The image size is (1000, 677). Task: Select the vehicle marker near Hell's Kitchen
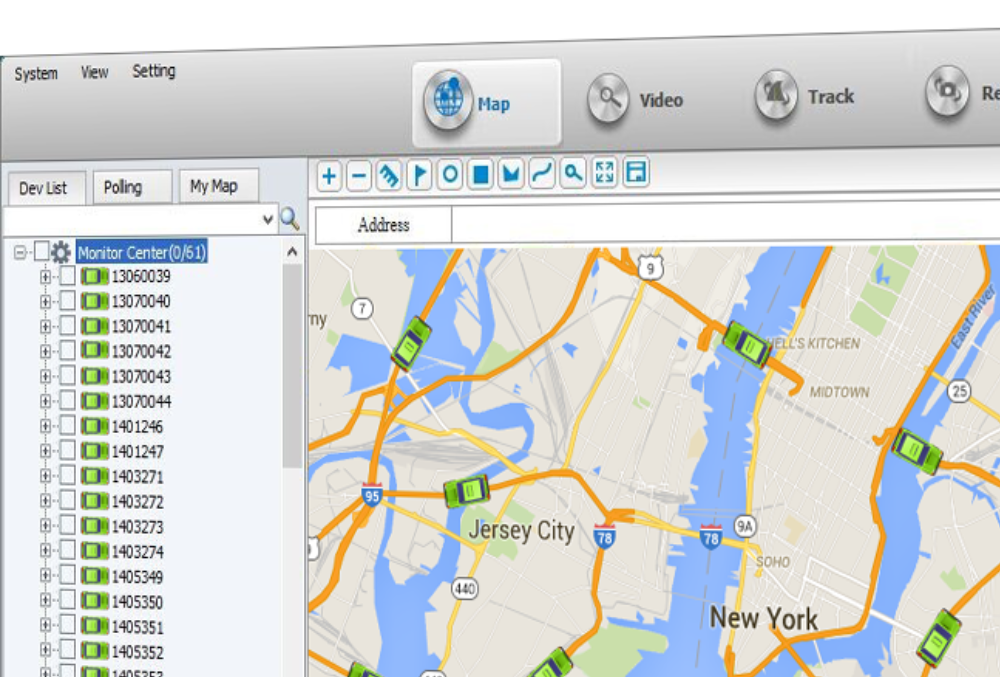[747, 344]
